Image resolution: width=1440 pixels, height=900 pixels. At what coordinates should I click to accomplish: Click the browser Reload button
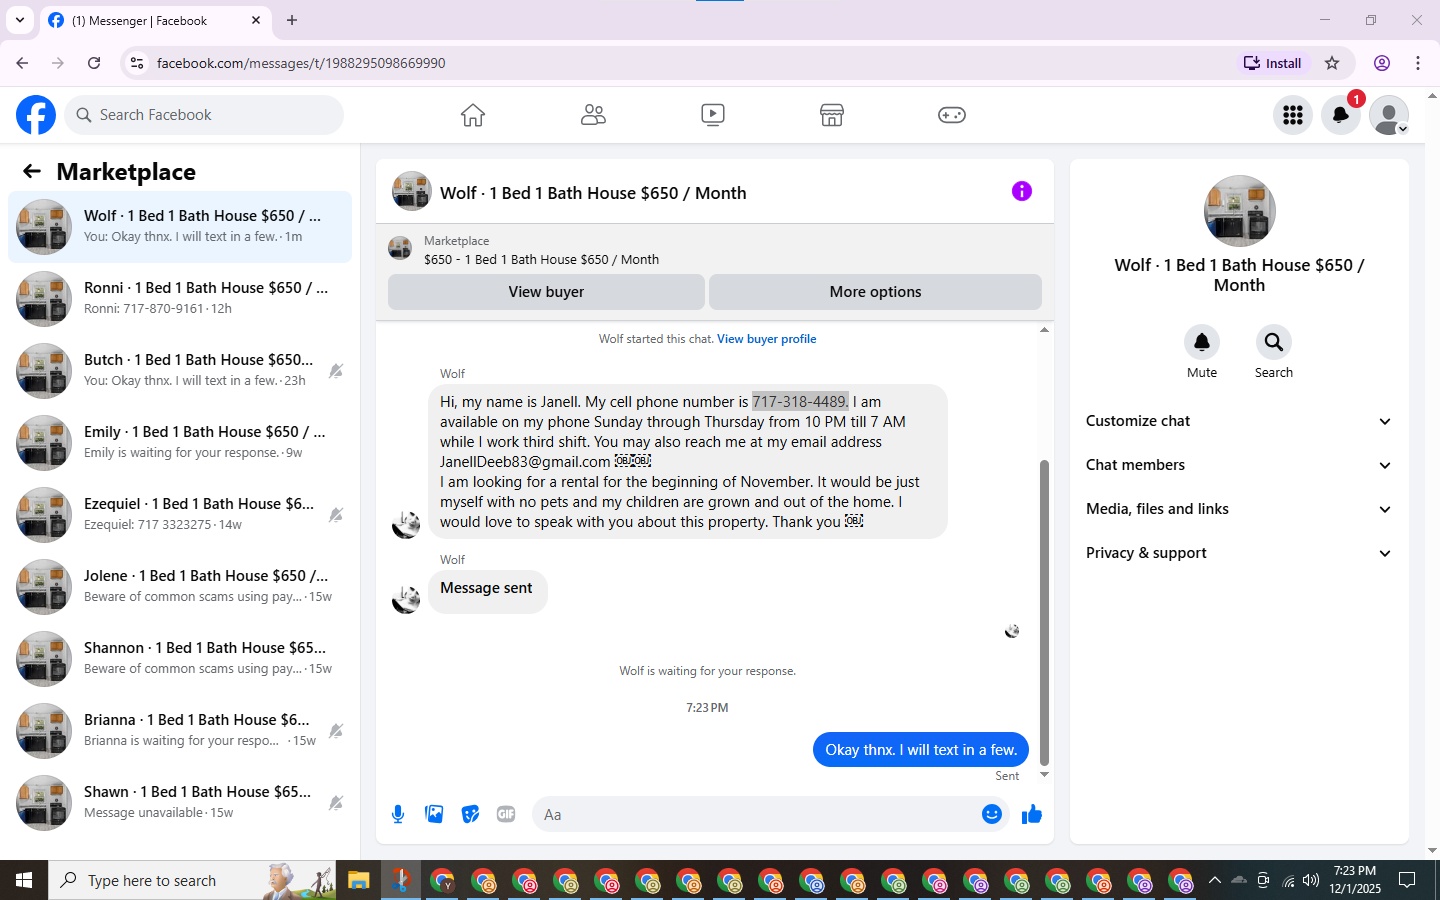[94, 63]
